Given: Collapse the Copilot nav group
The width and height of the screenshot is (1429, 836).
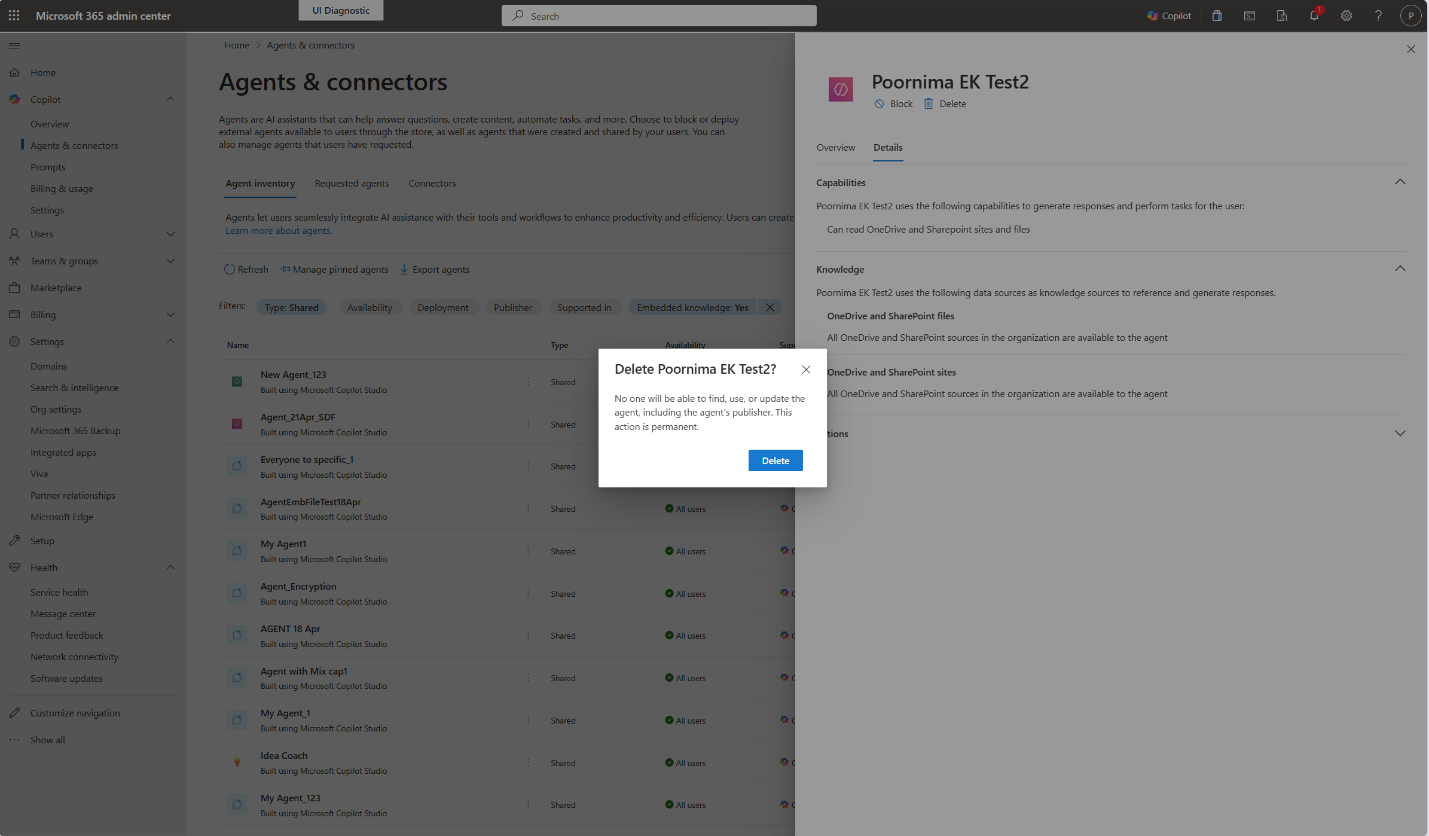Looking at the screenshot, I should [170, 99].
